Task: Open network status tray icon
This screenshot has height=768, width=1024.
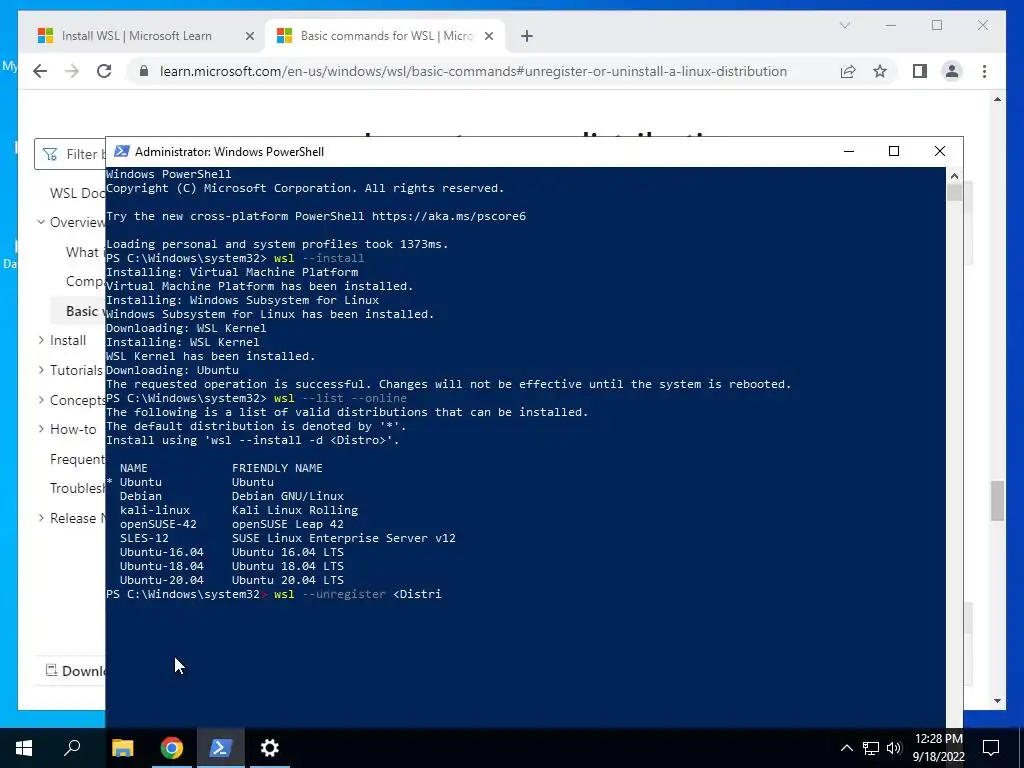Action: (x=871, y=748)
